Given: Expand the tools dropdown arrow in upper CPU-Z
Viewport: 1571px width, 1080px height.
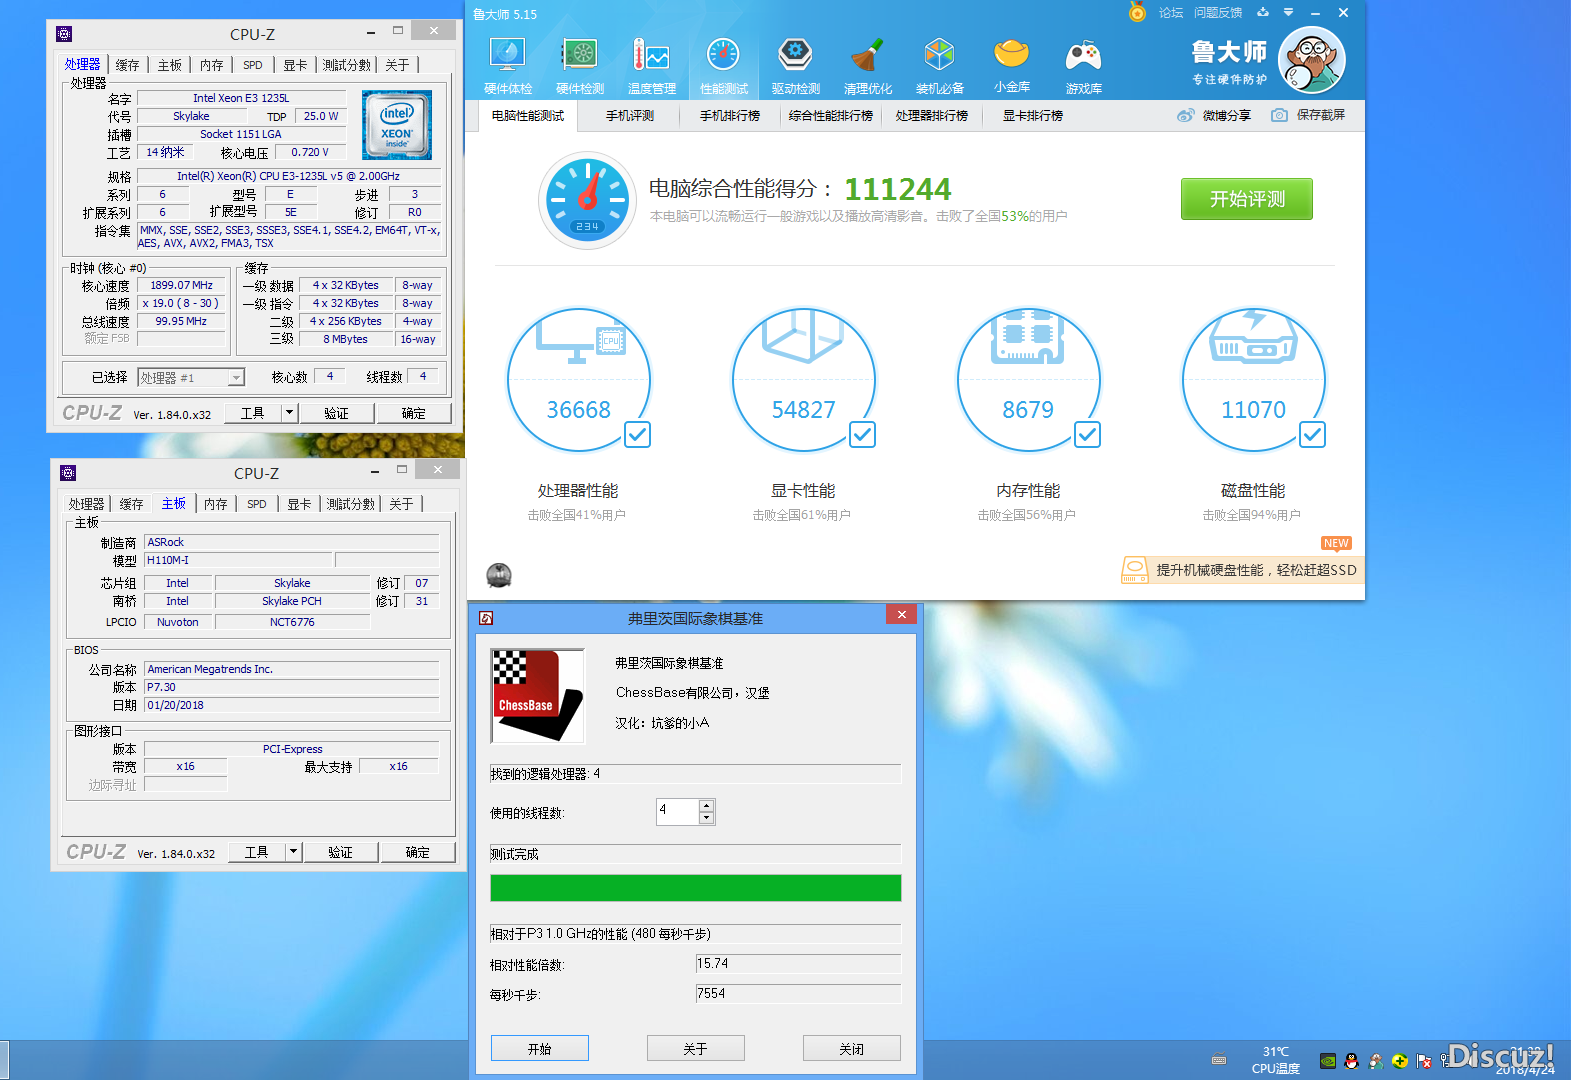Looking at the screenshot, I should [289, 412].
